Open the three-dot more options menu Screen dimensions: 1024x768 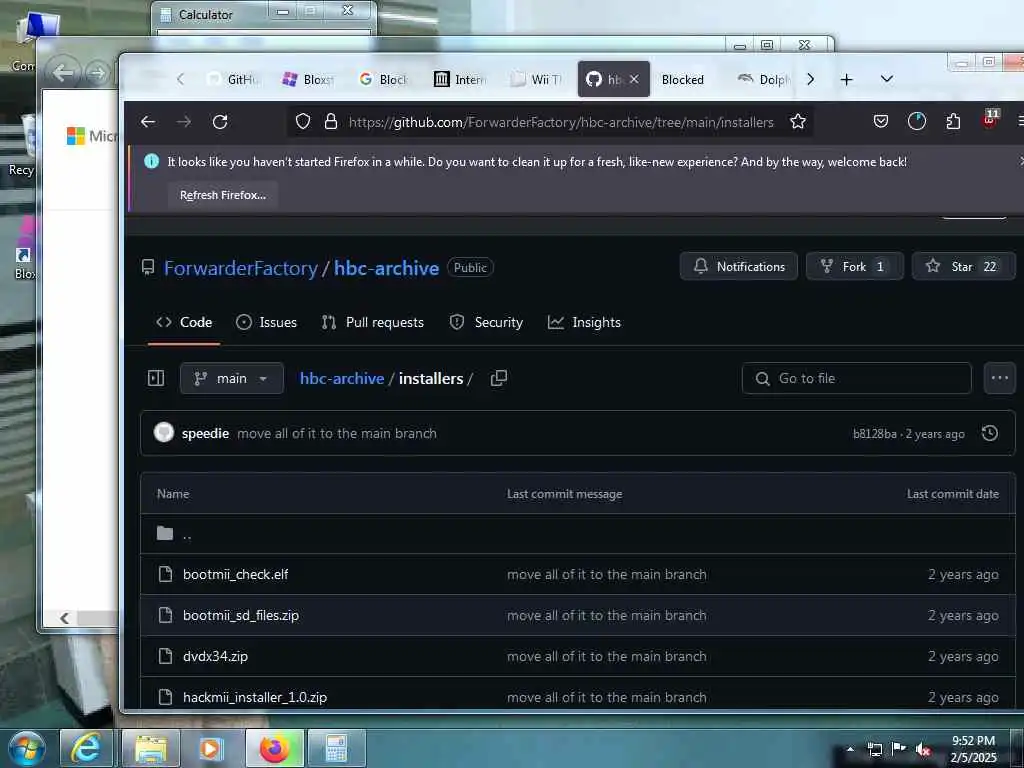tap(999, 378)
